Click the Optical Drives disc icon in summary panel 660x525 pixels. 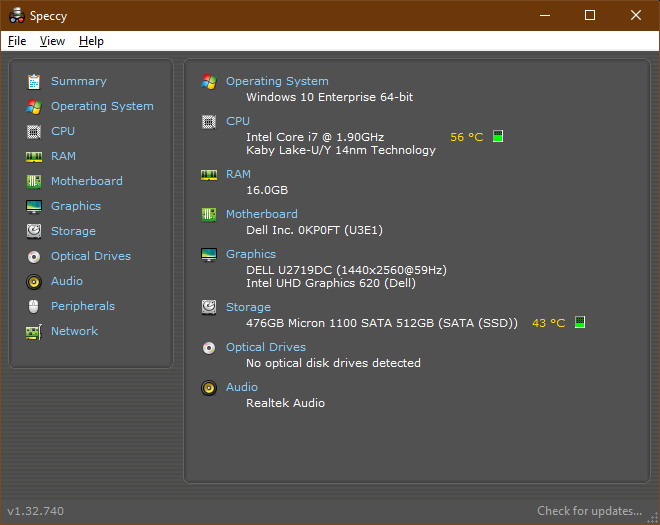click(209, 348)
